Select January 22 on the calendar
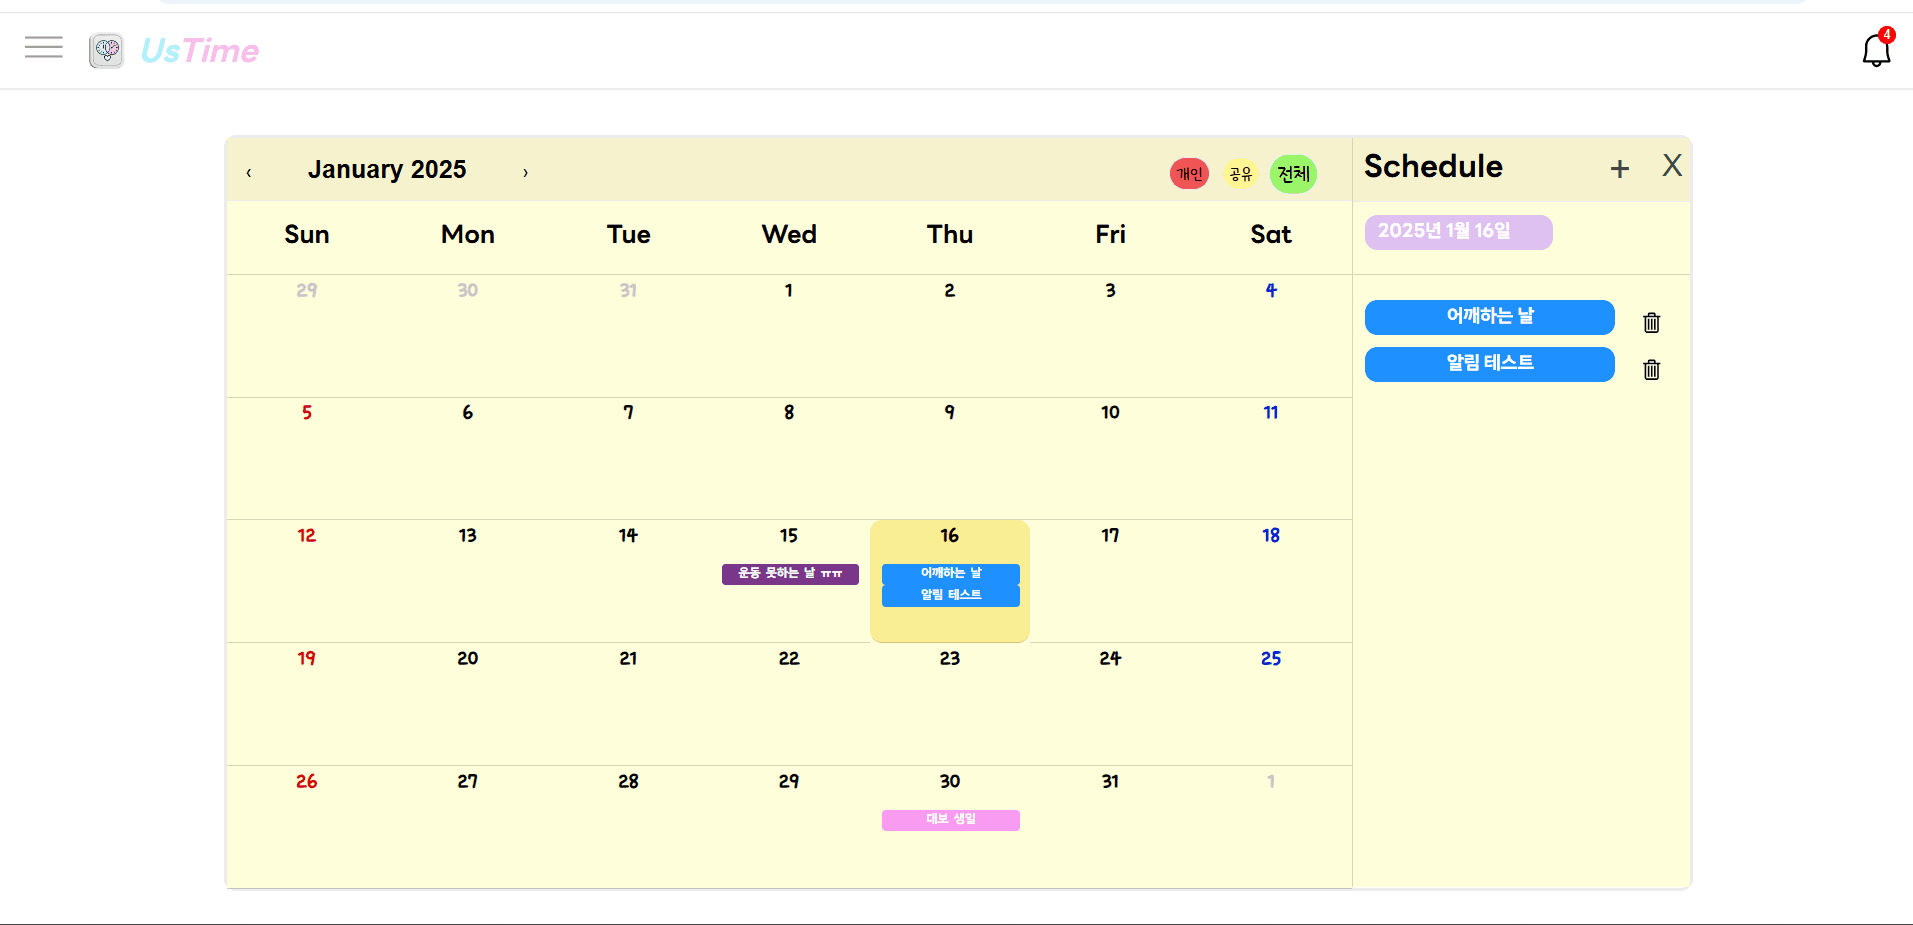The width and height of the screenshot is (1913, 925). click(789, 700)
